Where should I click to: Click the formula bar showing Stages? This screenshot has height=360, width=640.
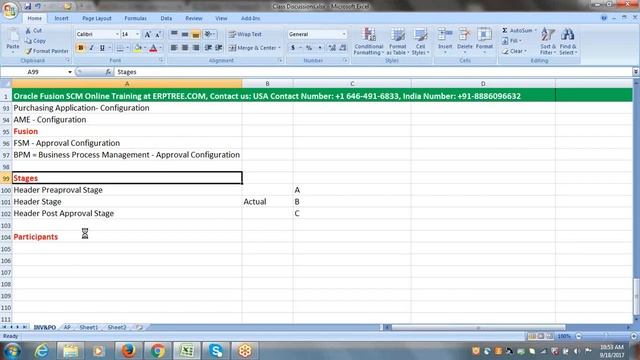point(373,72)
